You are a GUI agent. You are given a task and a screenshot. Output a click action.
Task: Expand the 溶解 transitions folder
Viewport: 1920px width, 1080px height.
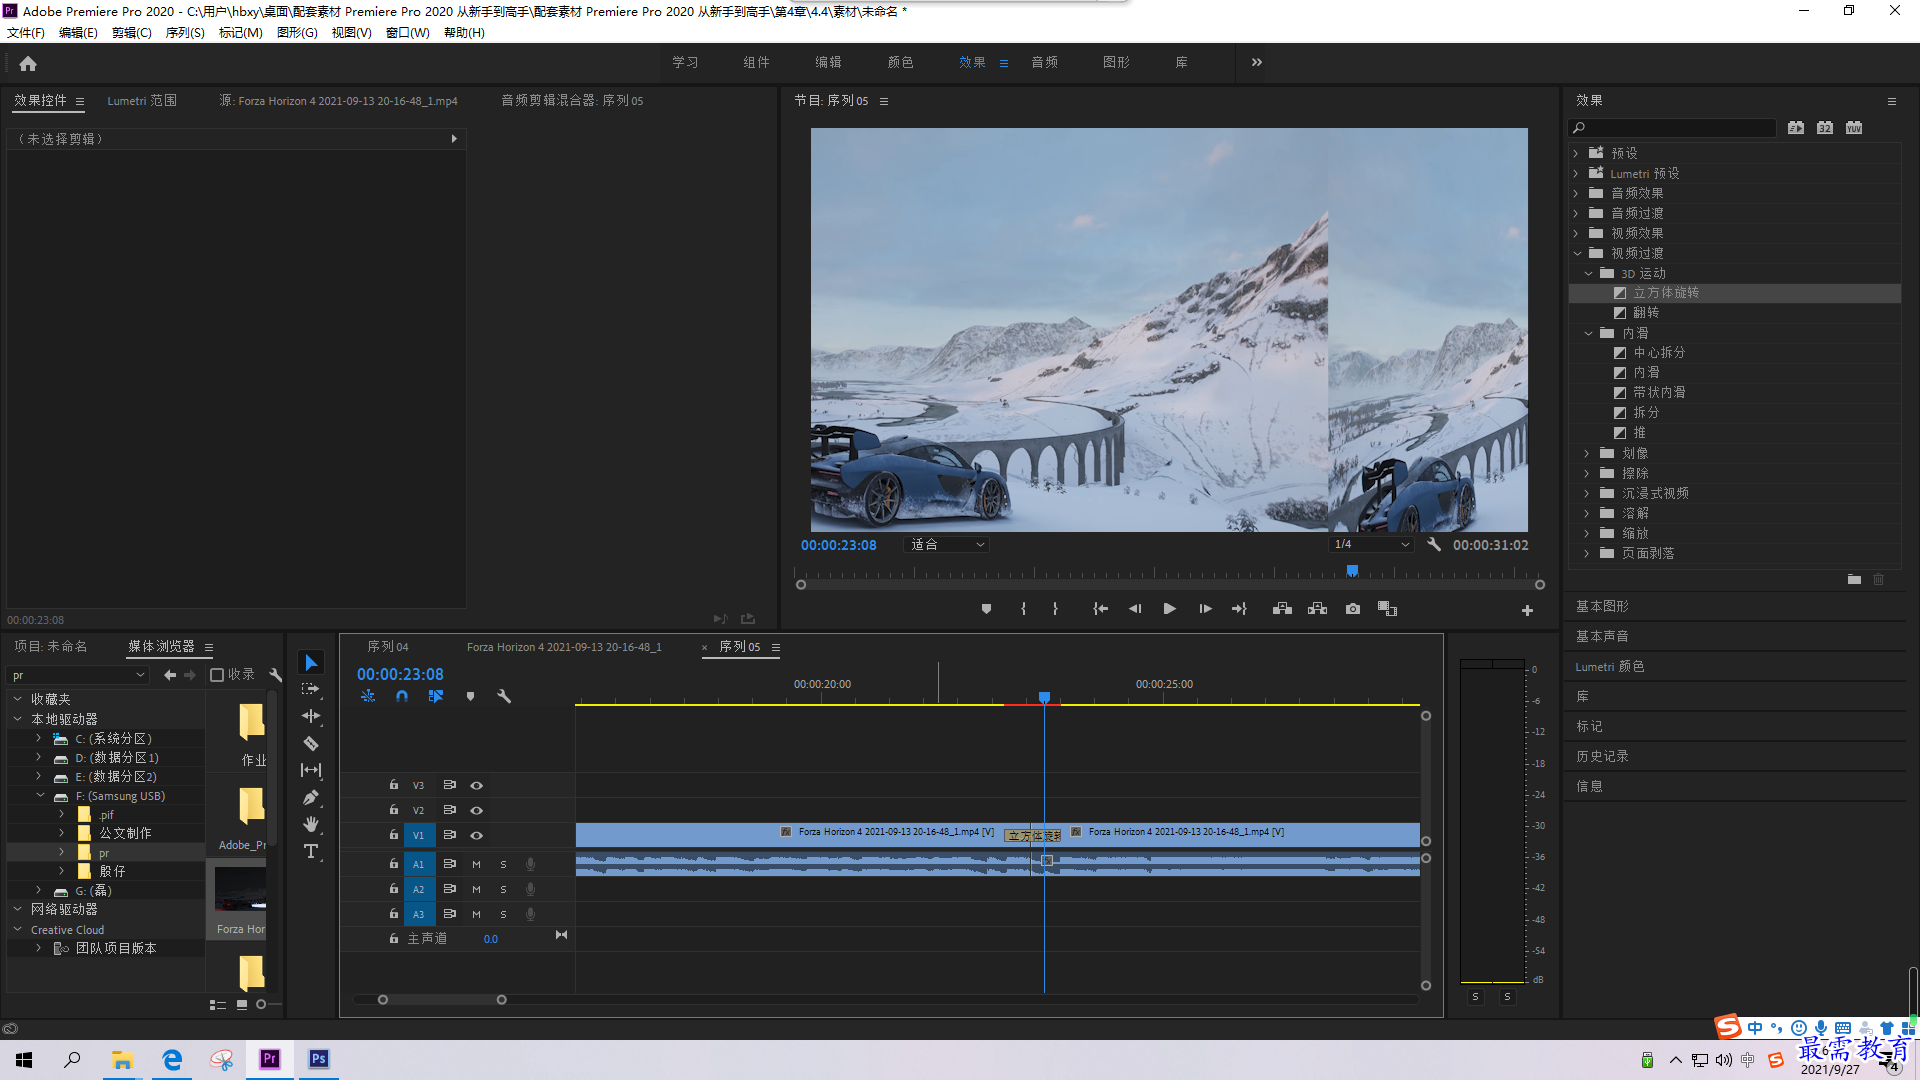pyautogui.click(x=1587, y=513)
